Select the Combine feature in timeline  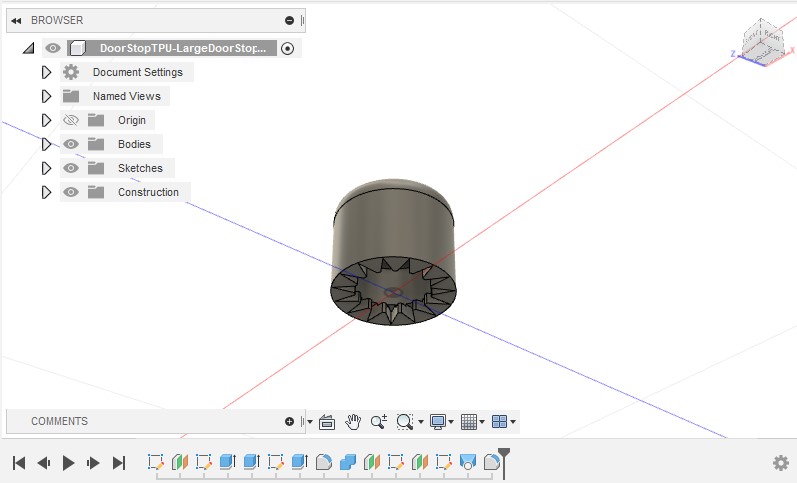tap(348, 462)
